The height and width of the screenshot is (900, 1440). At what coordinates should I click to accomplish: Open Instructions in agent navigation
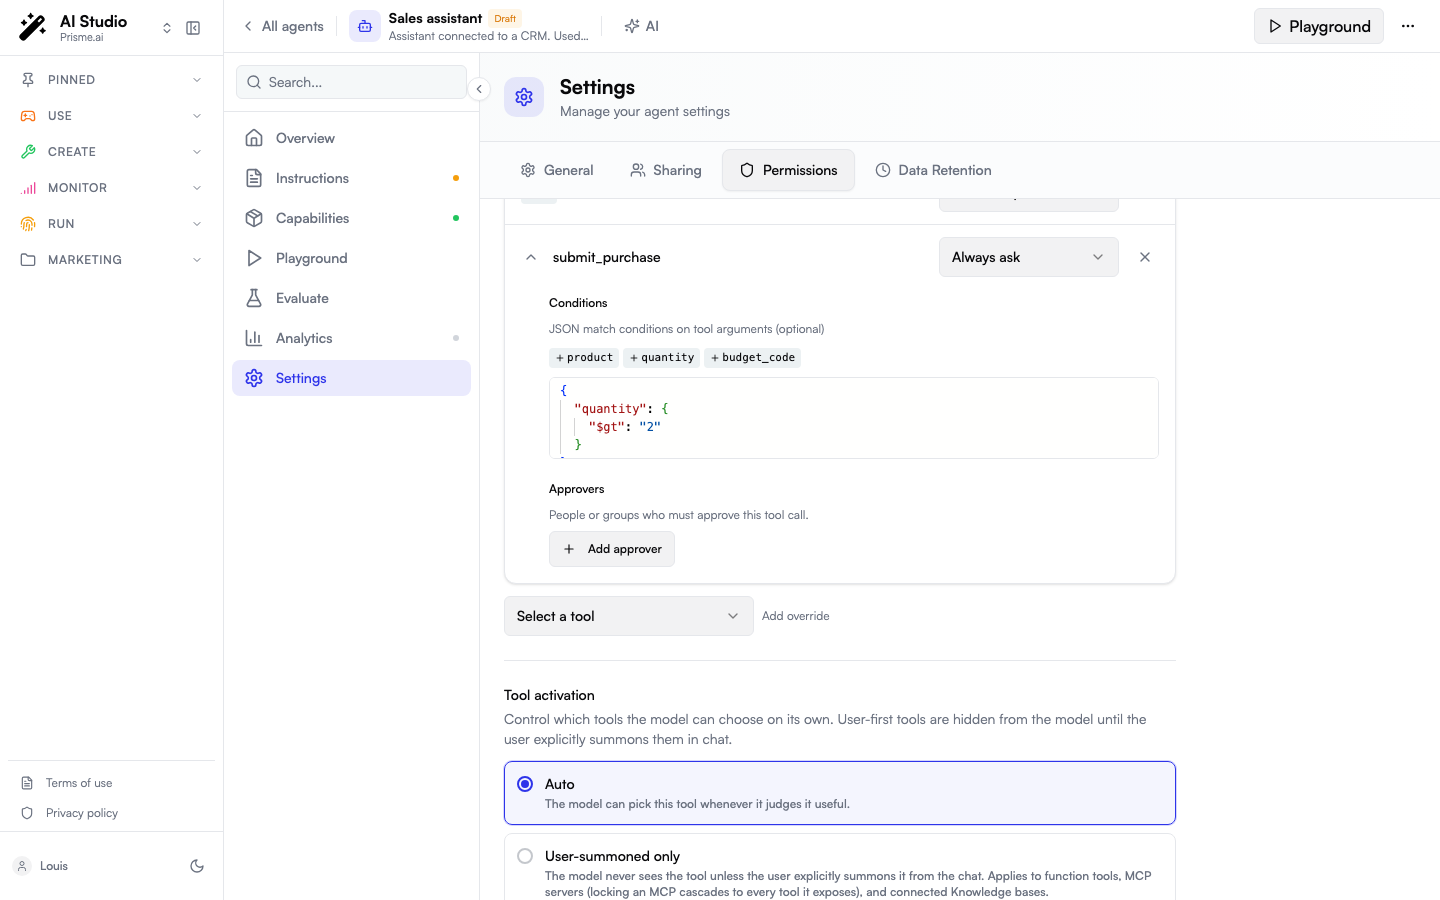tap(351, 178)
